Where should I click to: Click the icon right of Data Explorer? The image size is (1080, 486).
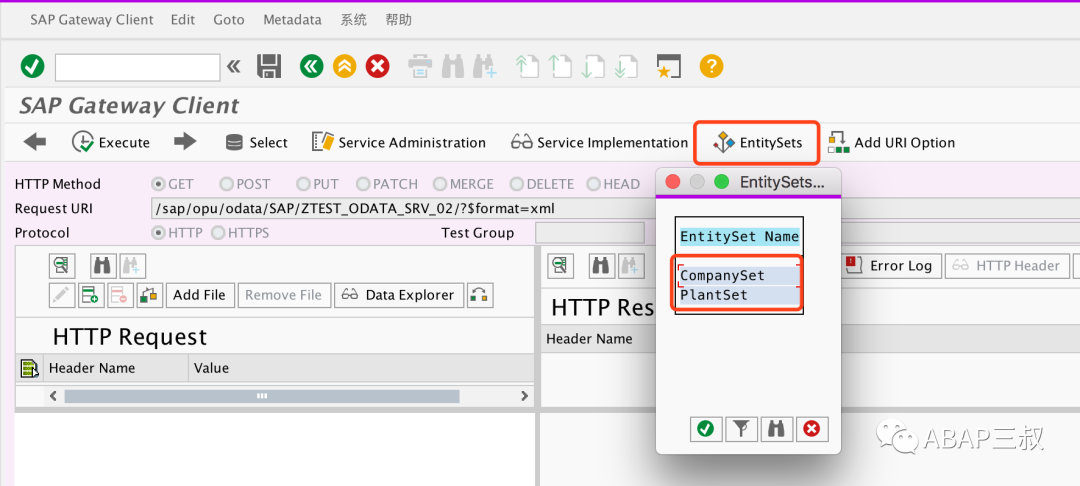(x=480, y=295)
